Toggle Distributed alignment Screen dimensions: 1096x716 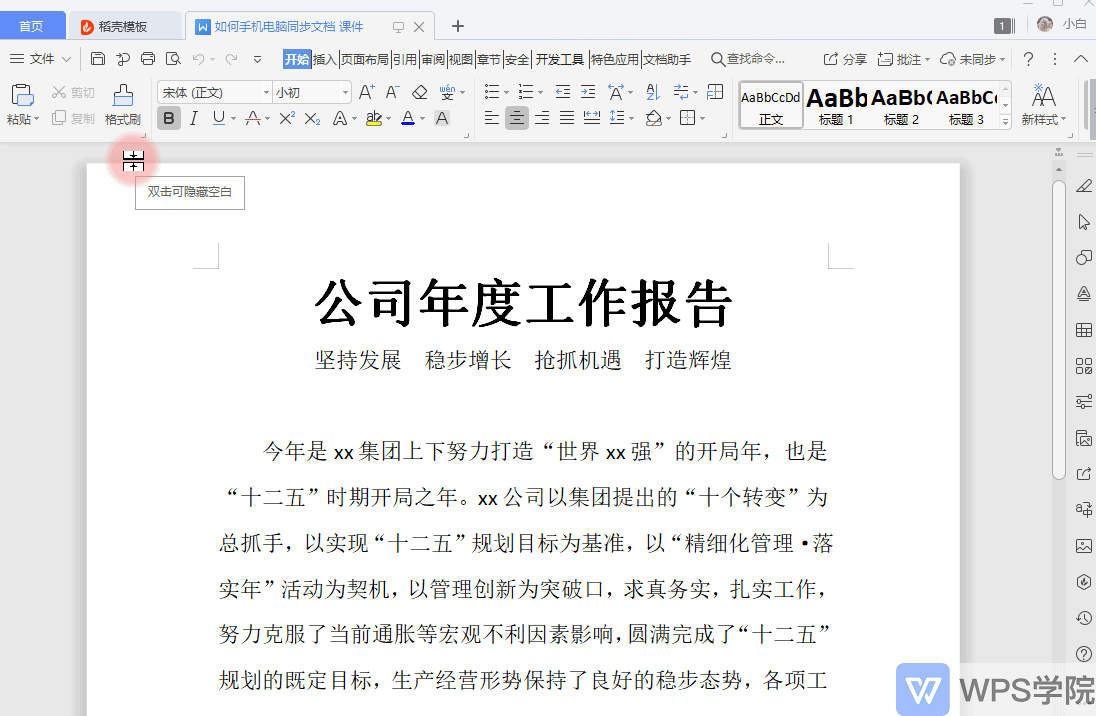(592, 119)
